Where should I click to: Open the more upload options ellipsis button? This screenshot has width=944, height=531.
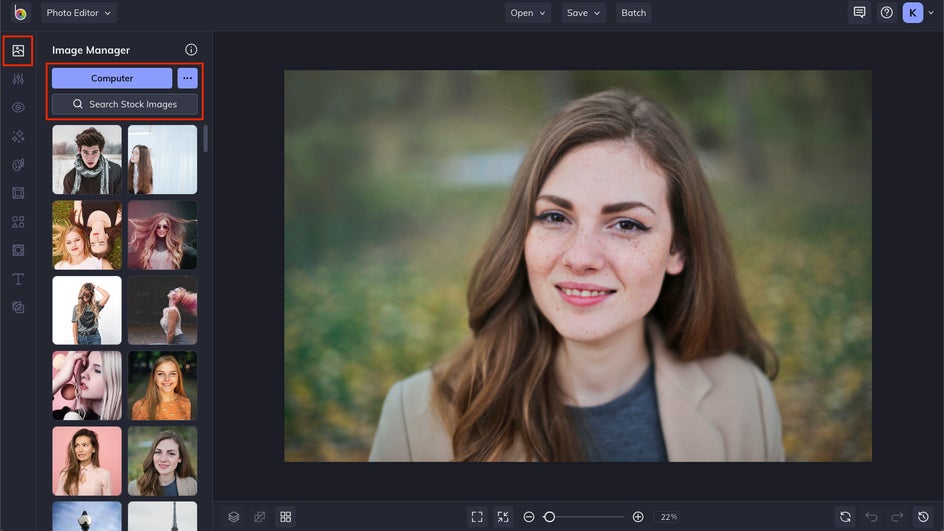click(187, 78)
